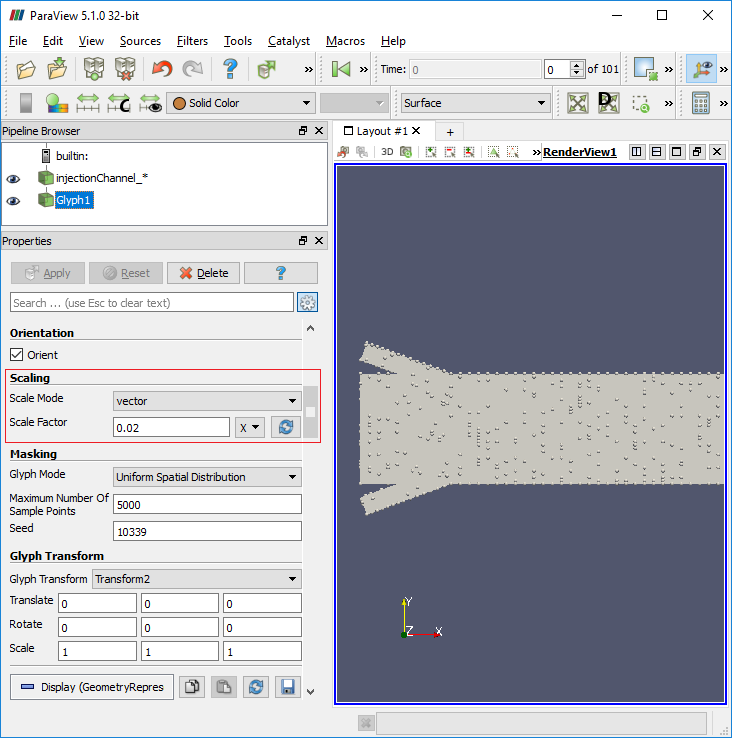Click Adjust Camera icon in the view toolbar

point(406,152)
